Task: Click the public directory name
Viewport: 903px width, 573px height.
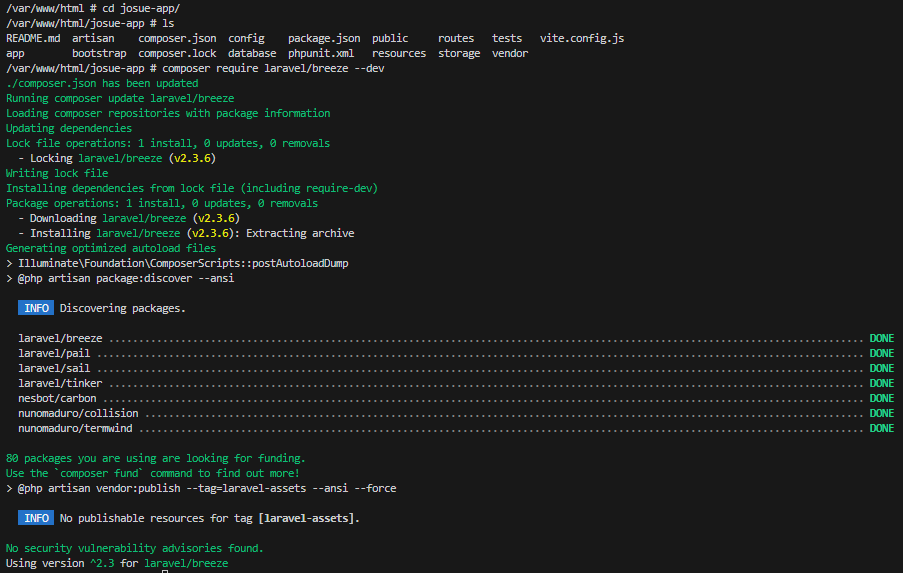Action: 390,39
